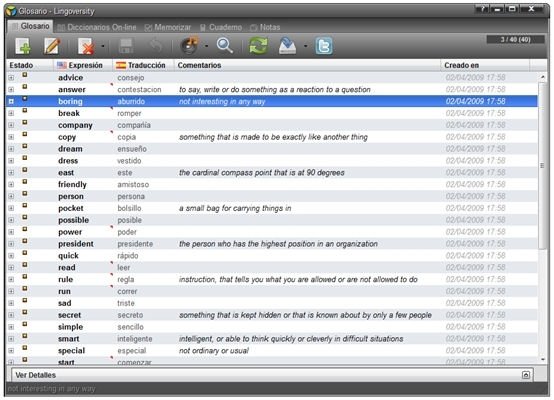The height and width of the screenshot is (400, 554).
Task: Click the help question mark button
Action: [482, 9]
